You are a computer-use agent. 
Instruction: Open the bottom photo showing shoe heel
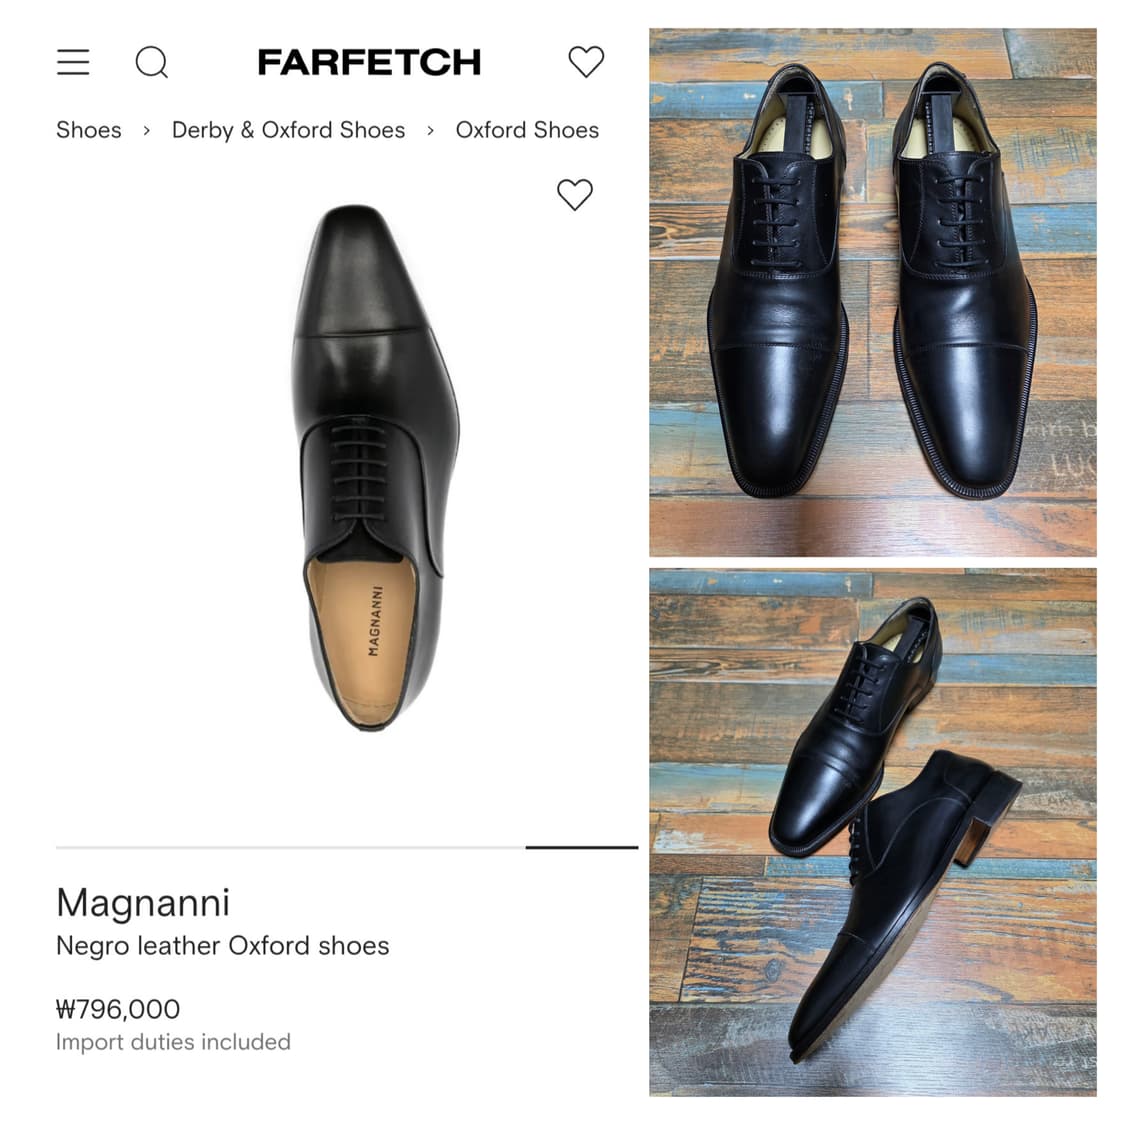click(872, 832)
